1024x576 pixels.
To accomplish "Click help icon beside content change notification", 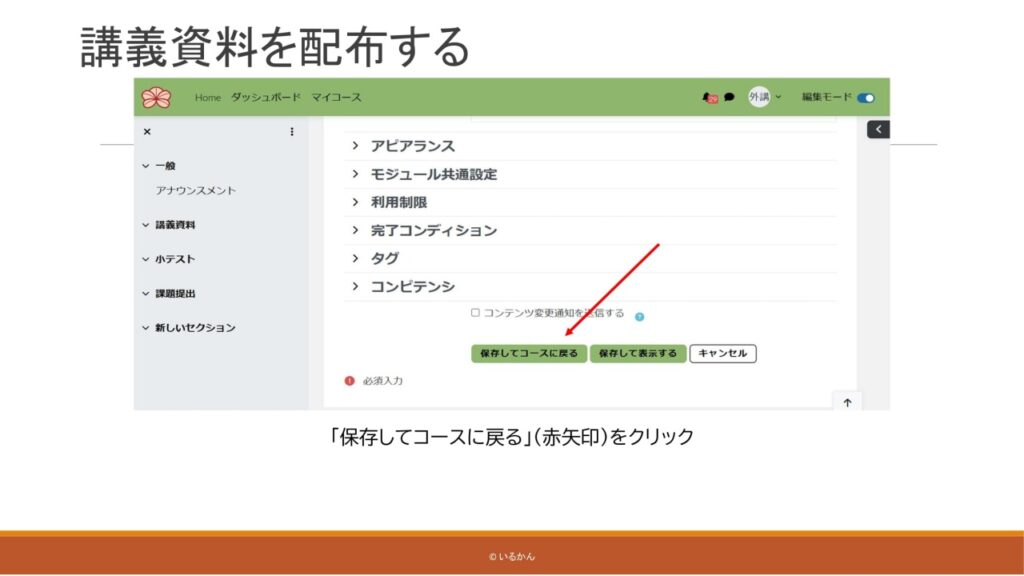I will coord(639,316).
